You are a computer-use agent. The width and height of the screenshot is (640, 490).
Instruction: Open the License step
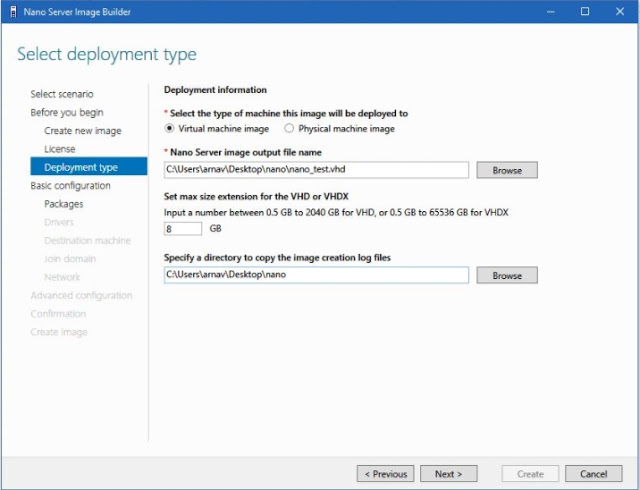point(59,149)
